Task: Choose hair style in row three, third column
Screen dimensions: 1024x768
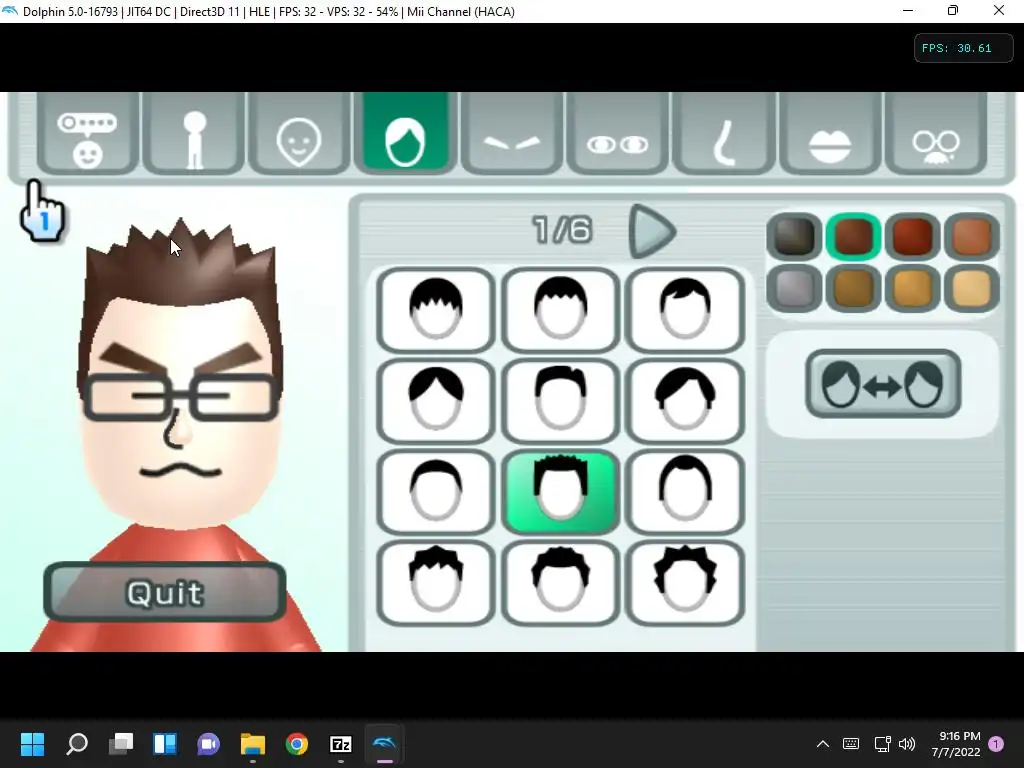Action: click(684, 492)
